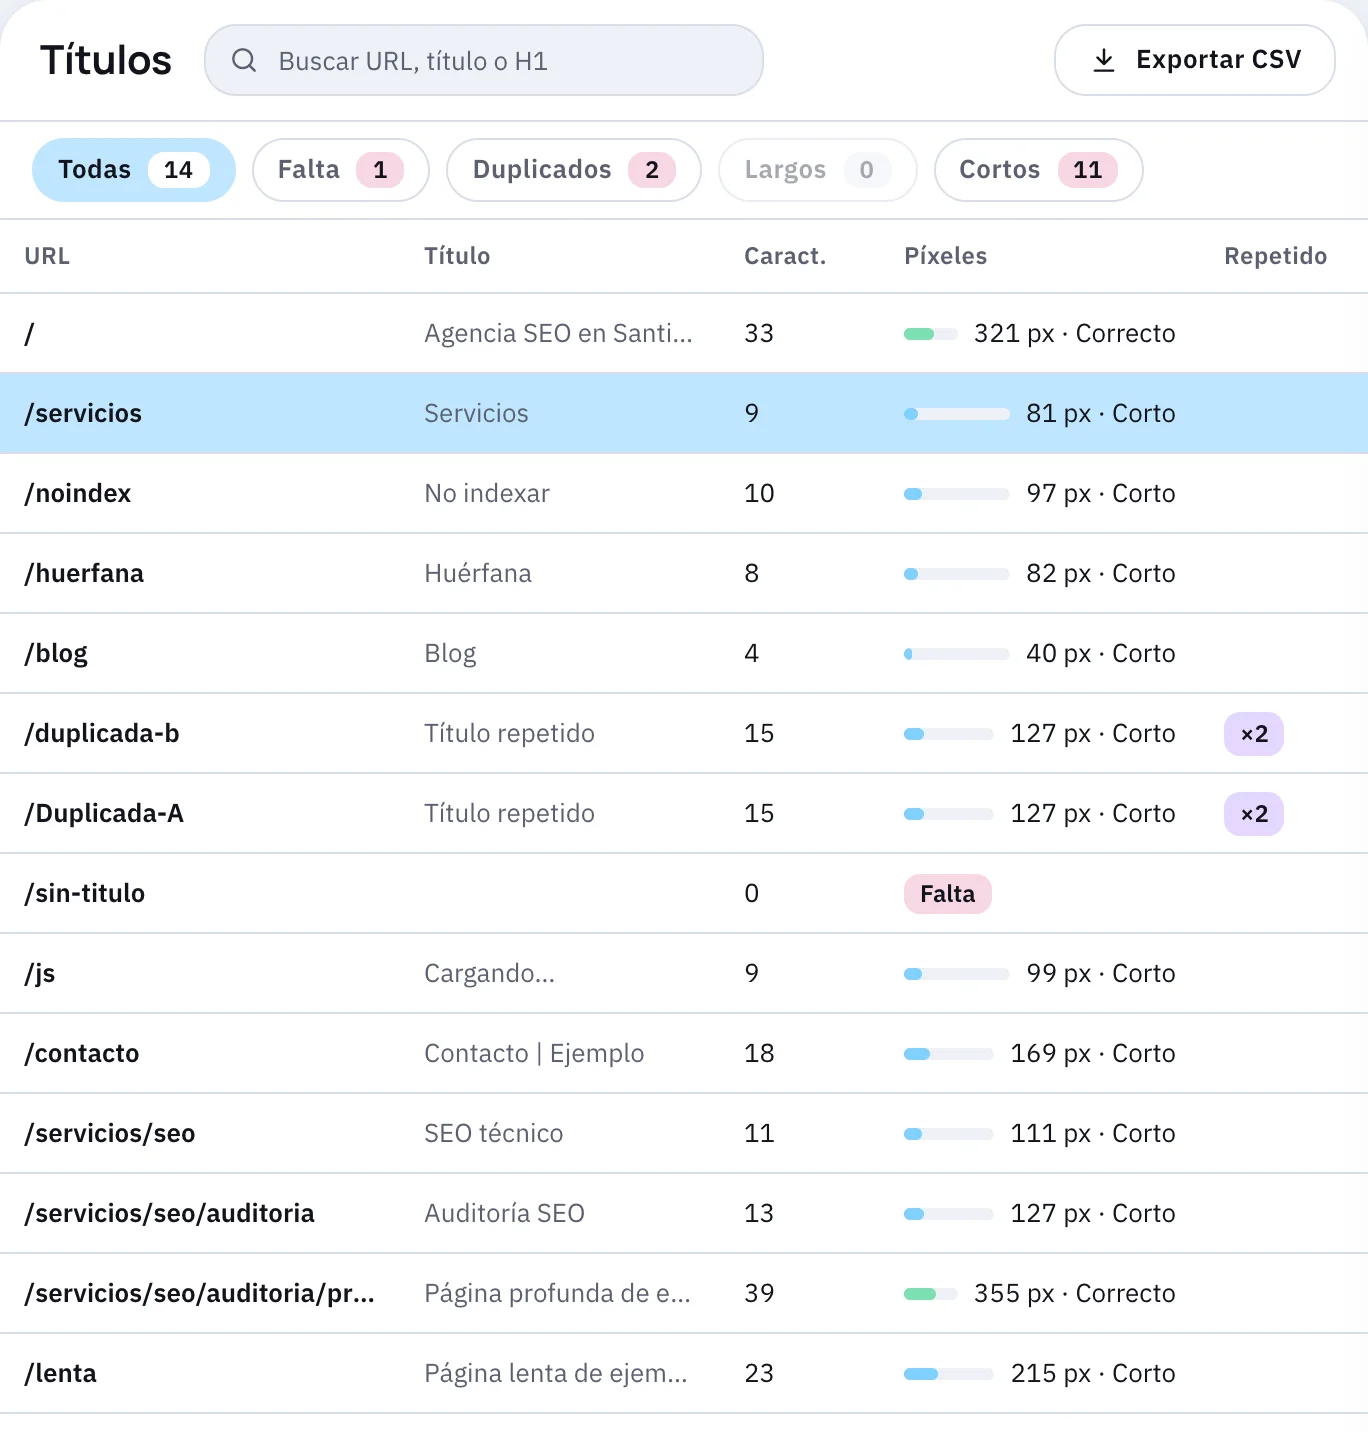The image size is (1368, 1432).
Task: Click the download icon on Exportar CSV
Action: [1104, 60]
